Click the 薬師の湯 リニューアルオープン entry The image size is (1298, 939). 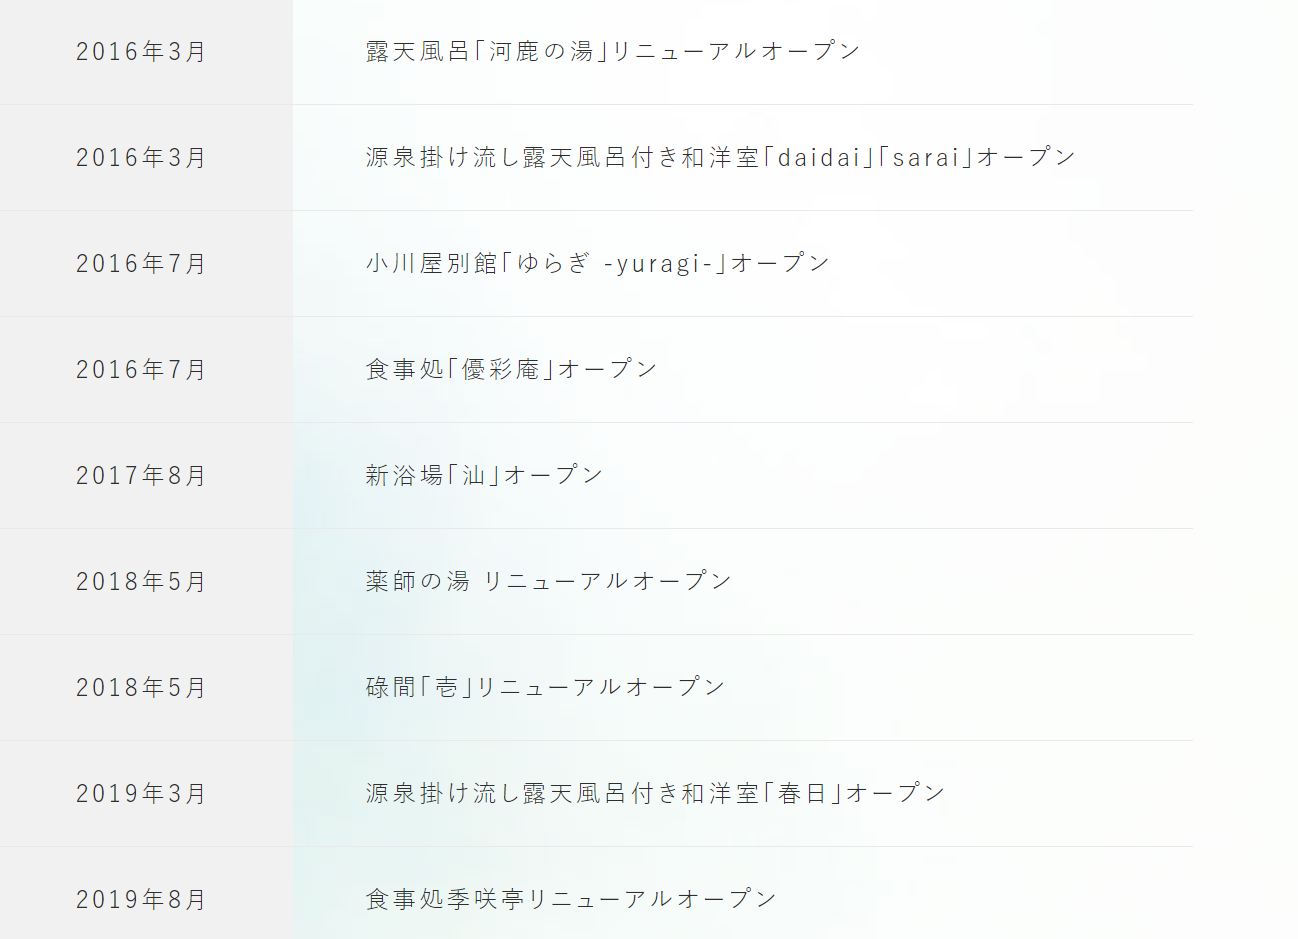(548, 581)
